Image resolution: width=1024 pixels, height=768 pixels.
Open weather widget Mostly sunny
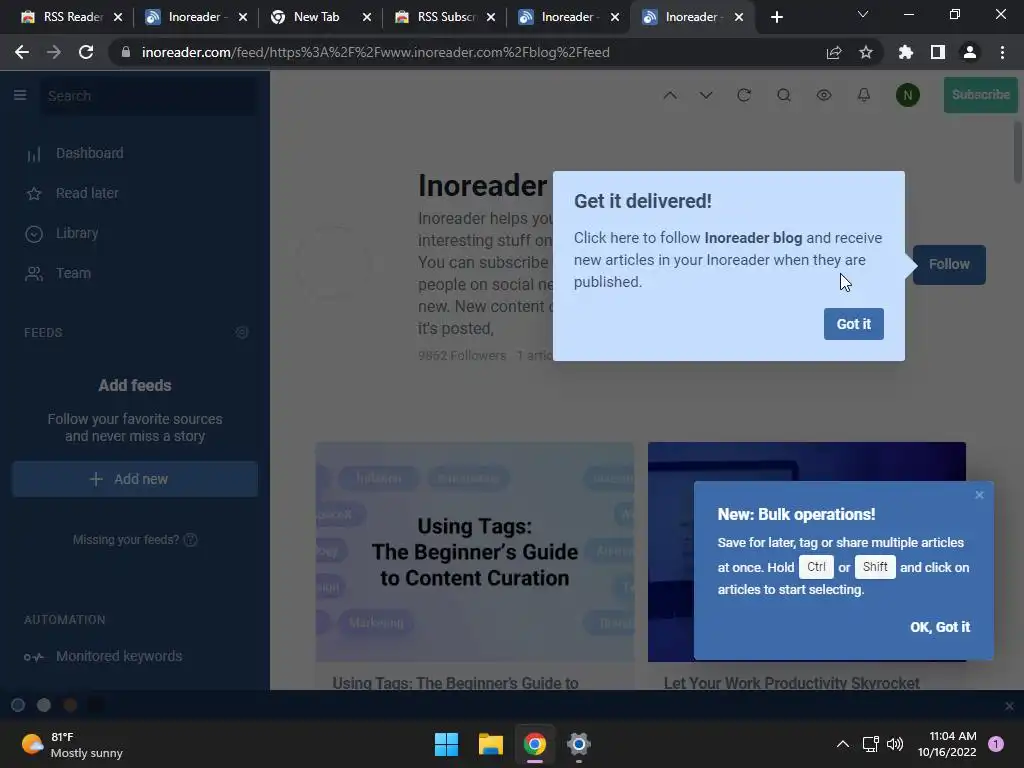coord(72,744)
